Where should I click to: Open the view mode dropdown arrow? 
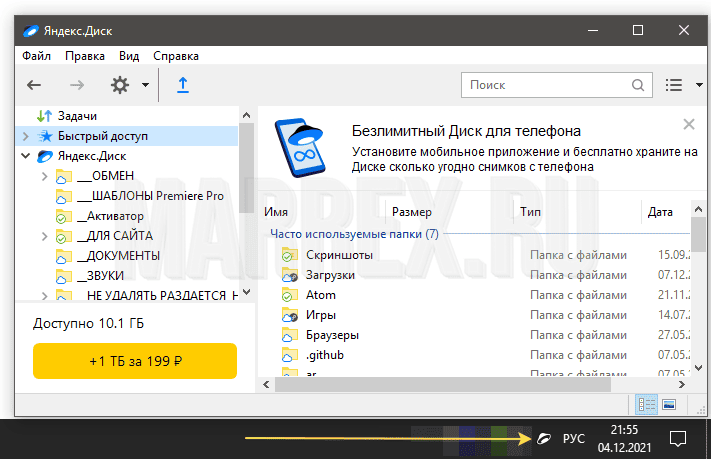pyautogui.click(x=699, y=85)
